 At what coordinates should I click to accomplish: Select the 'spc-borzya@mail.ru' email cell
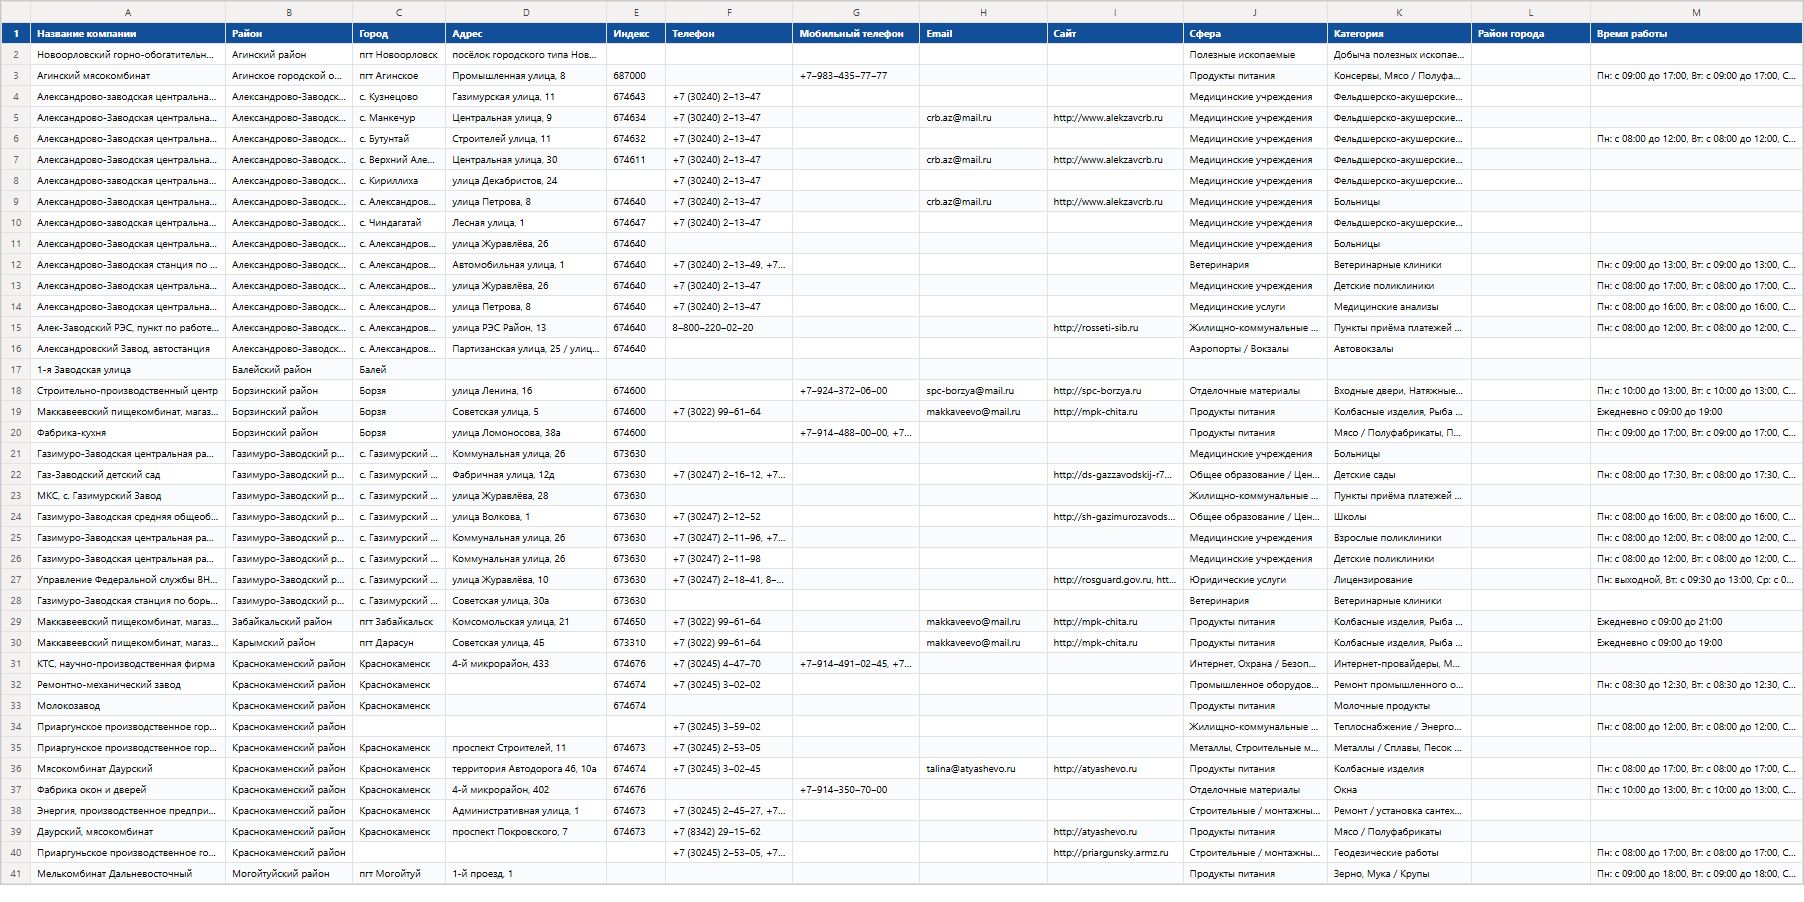(984, 391)
